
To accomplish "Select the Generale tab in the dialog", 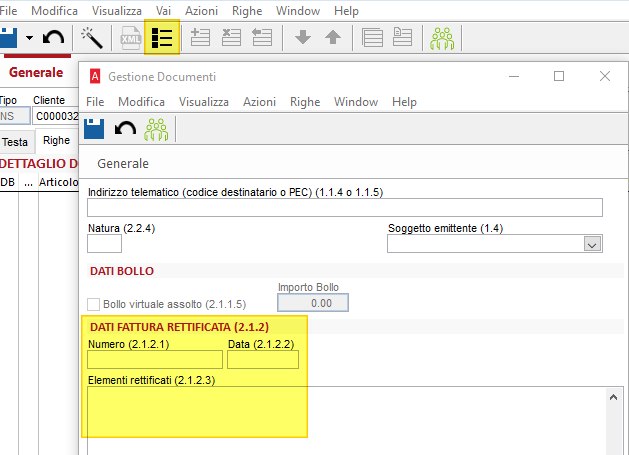I will click(x=123, y=164).
